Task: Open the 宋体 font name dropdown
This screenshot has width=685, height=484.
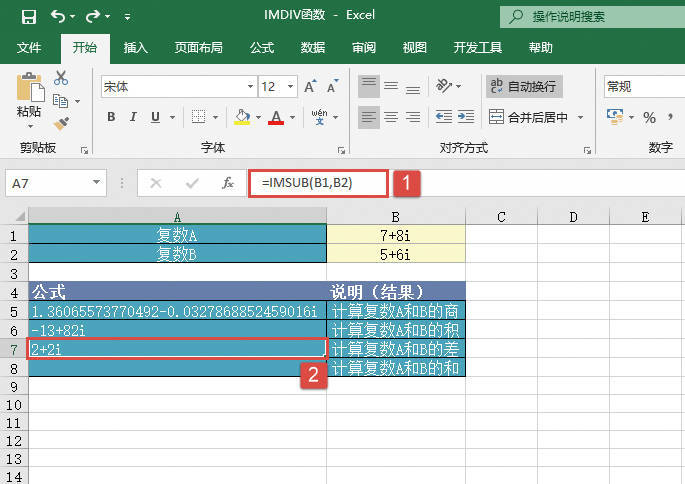Action: pos(178,87)
